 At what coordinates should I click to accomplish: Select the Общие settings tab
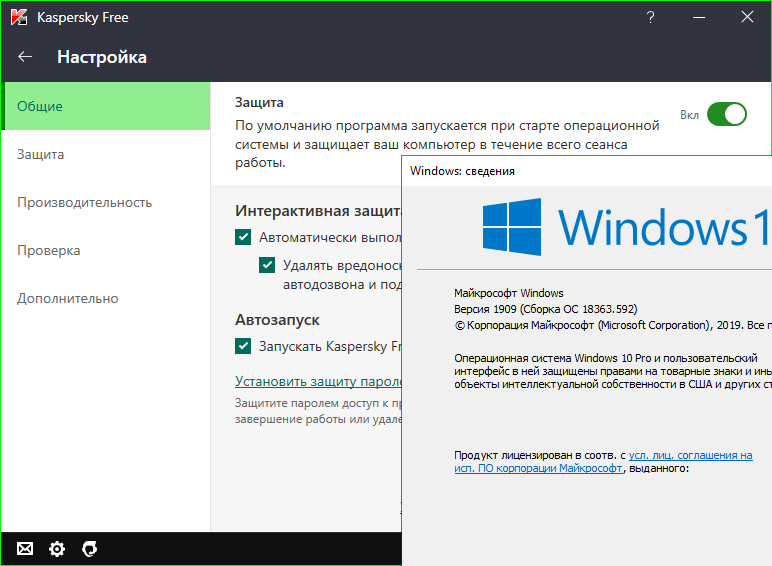point(106,106)
